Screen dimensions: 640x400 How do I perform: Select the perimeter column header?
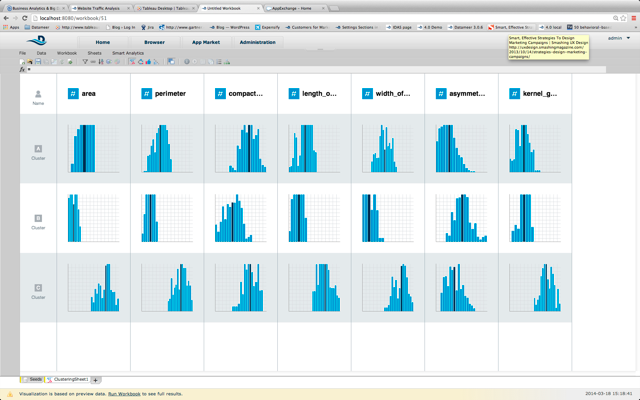pos(167,93)
